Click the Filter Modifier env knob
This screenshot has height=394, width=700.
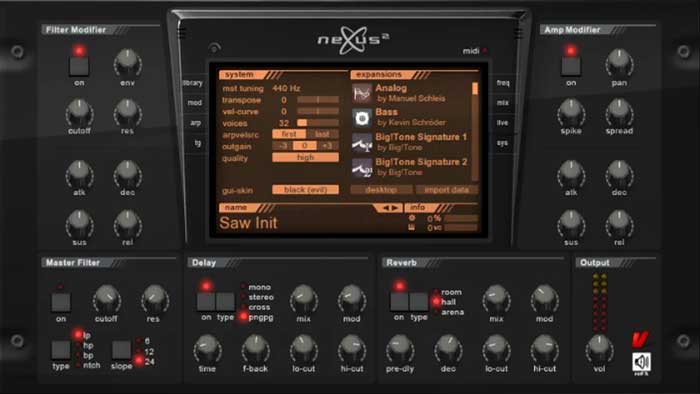127,63
